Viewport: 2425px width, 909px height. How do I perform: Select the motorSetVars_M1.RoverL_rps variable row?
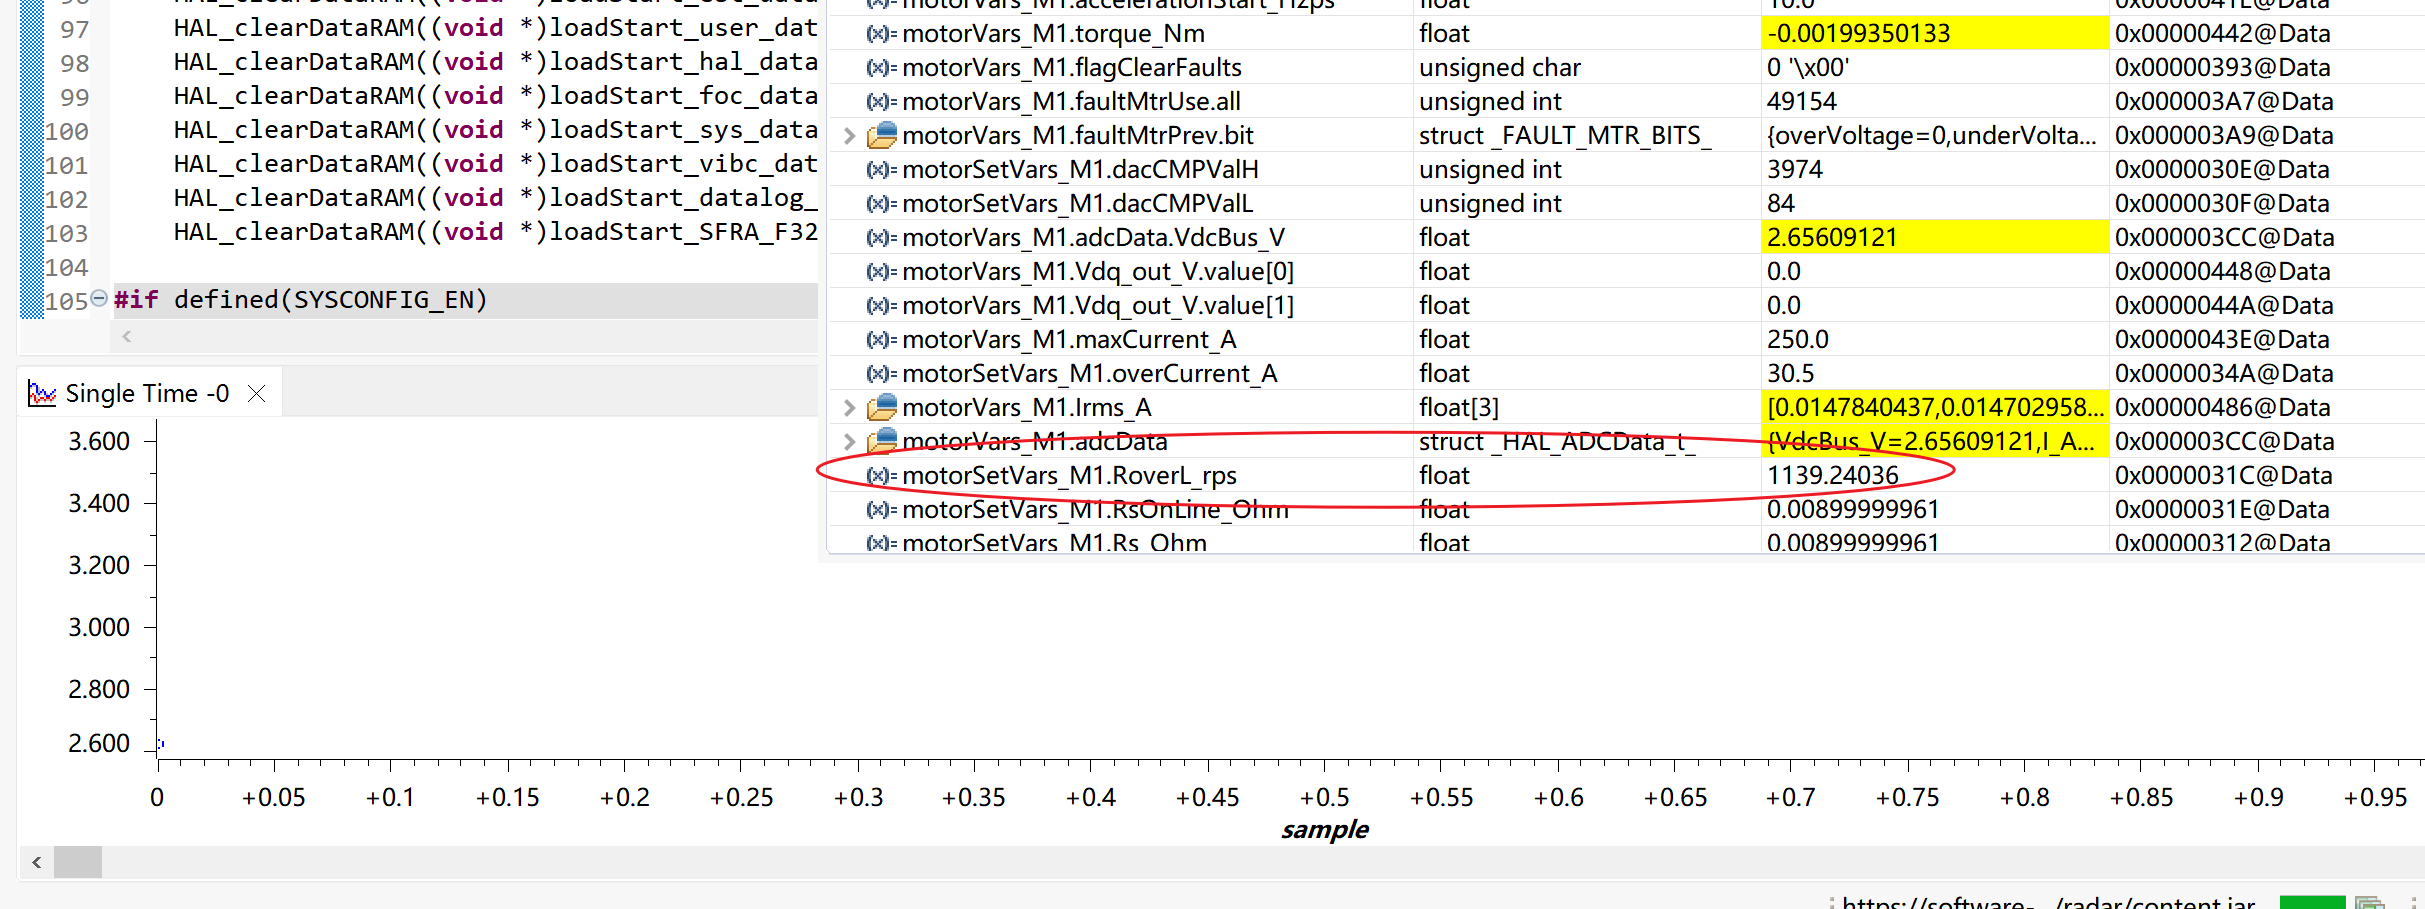[x=1626, y=476]
